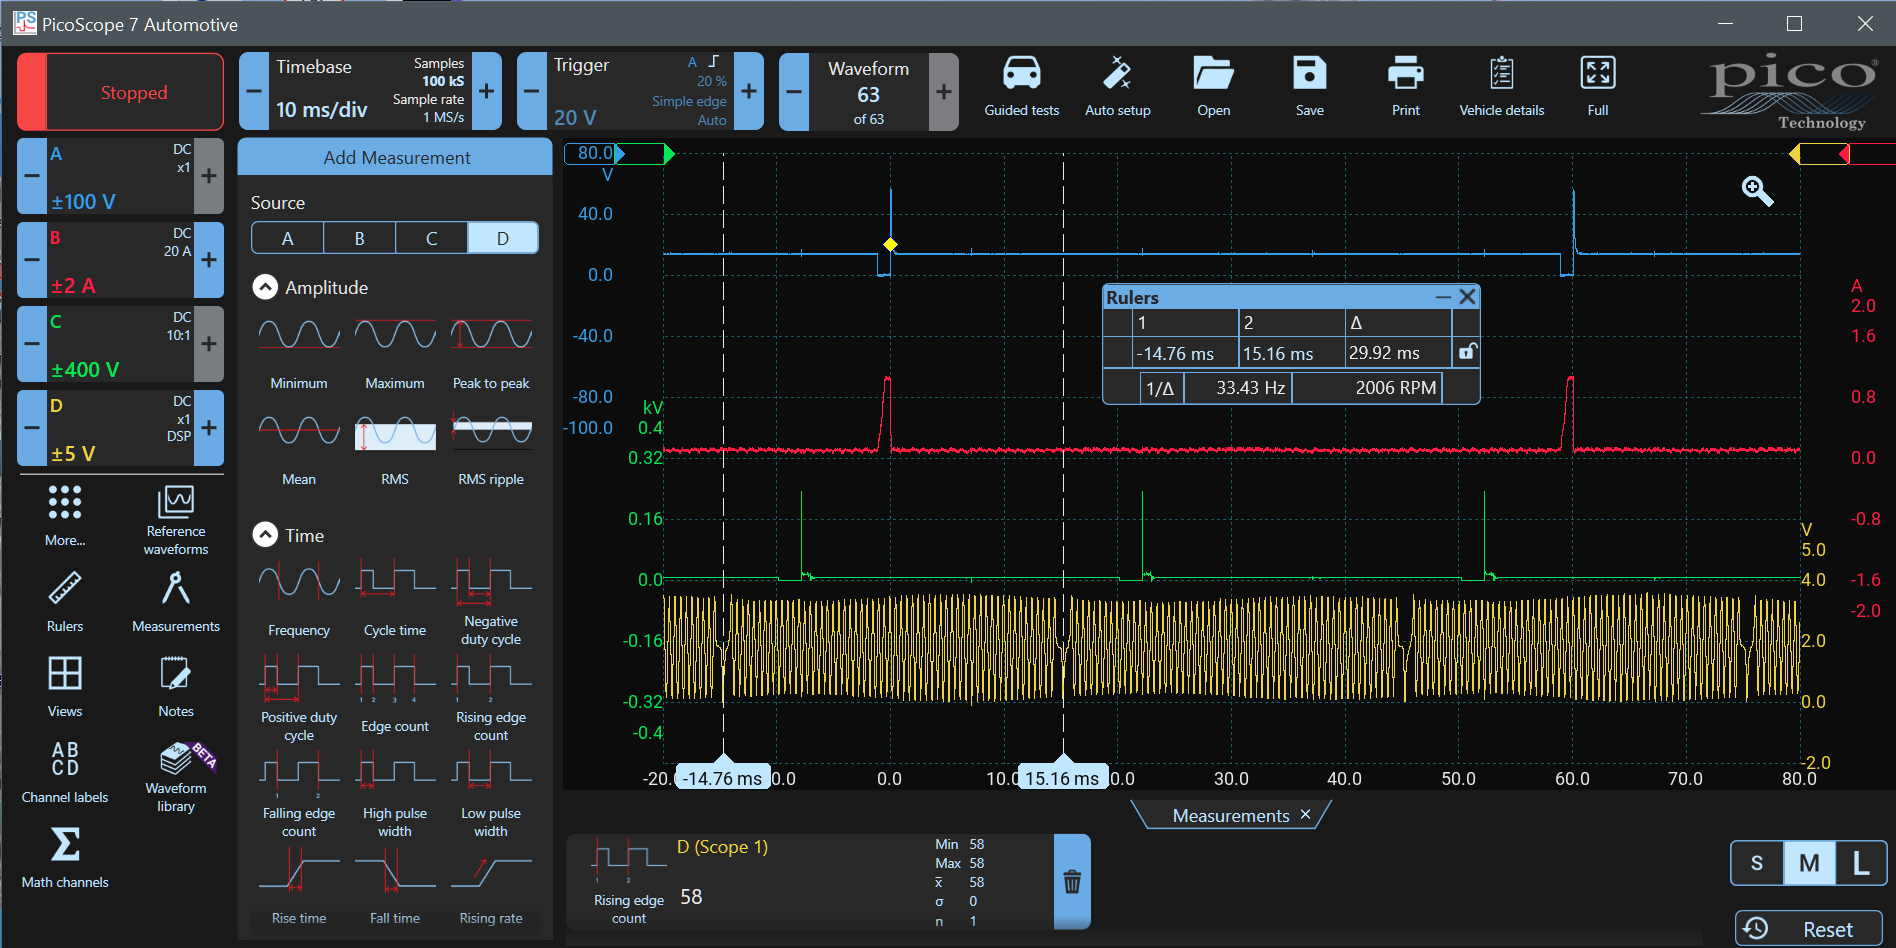Open Channel labels
The height and width of the screenshot is (948, 1896).
[65, 772]
